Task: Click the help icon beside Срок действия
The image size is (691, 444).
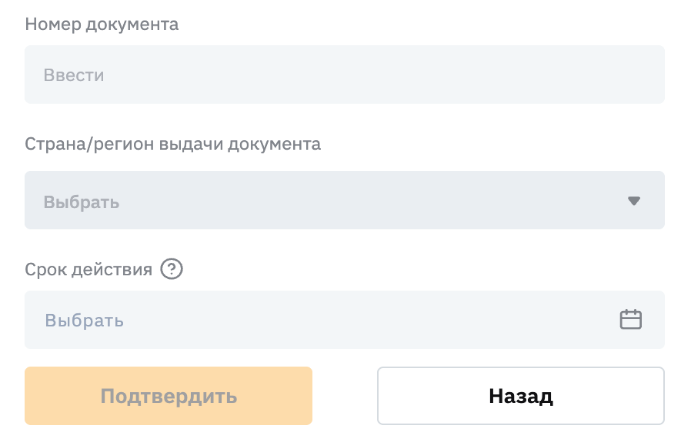Action: click(172, 269)
